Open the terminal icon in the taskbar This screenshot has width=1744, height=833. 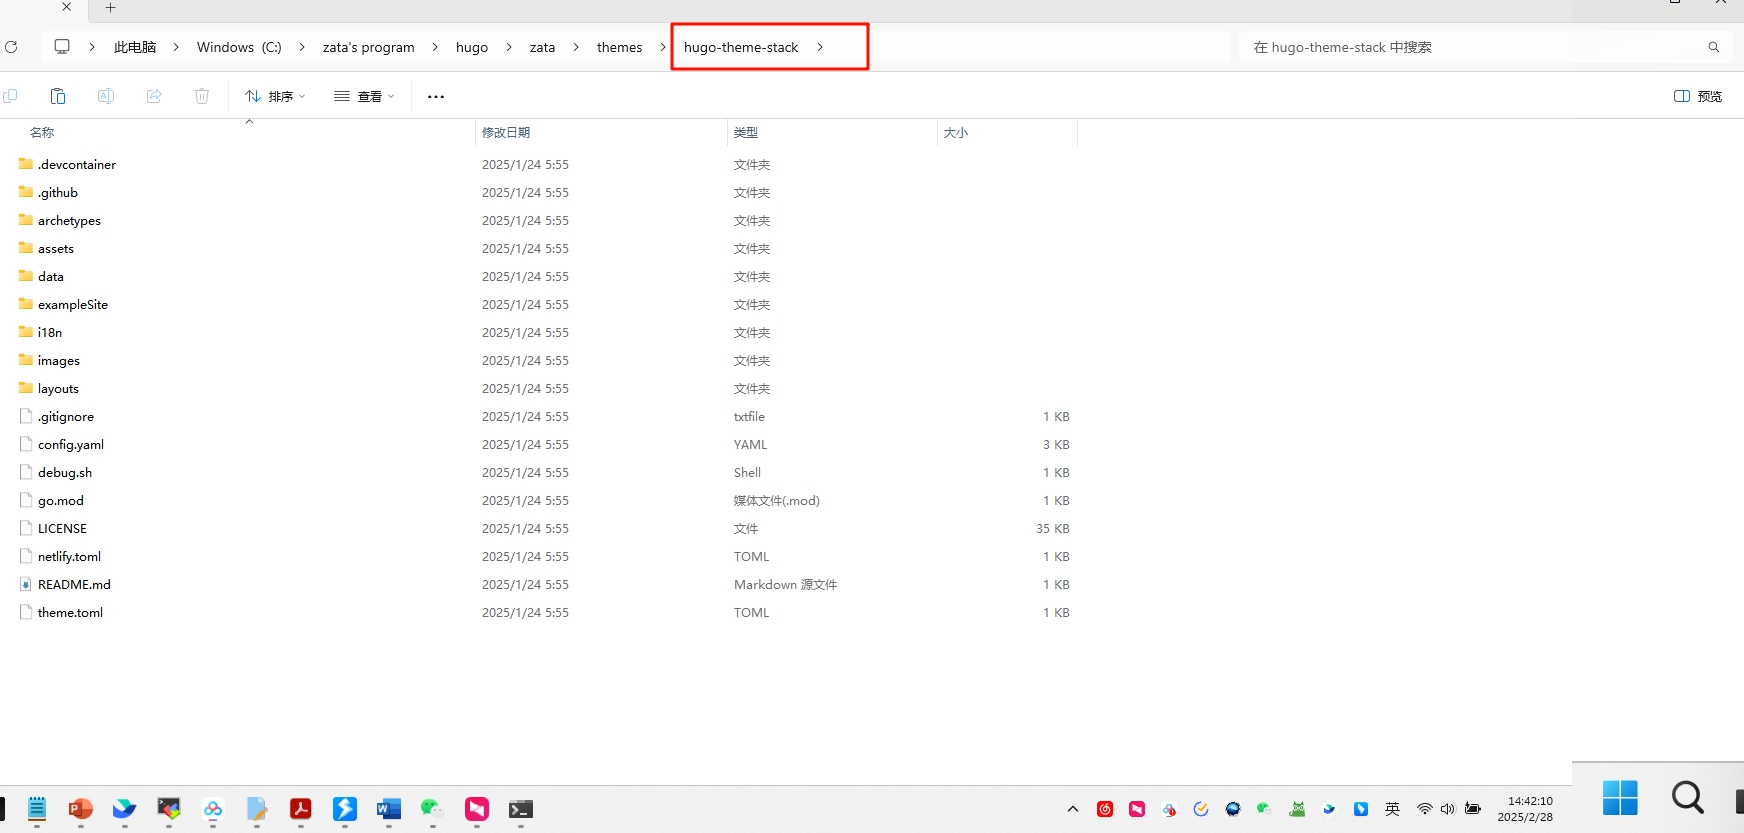coord(520,809)
